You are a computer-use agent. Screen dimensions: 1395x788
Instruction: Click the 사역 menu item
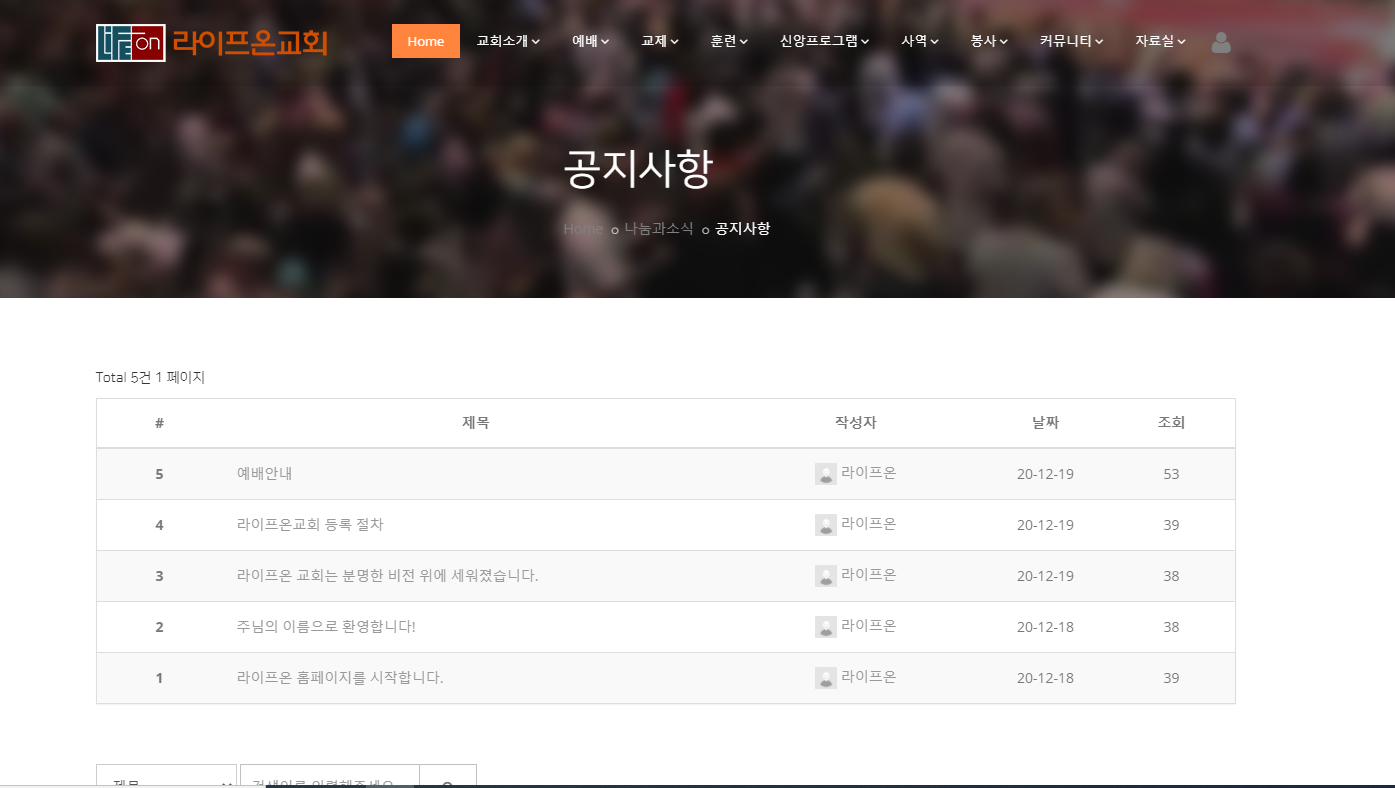coord(917,41)
